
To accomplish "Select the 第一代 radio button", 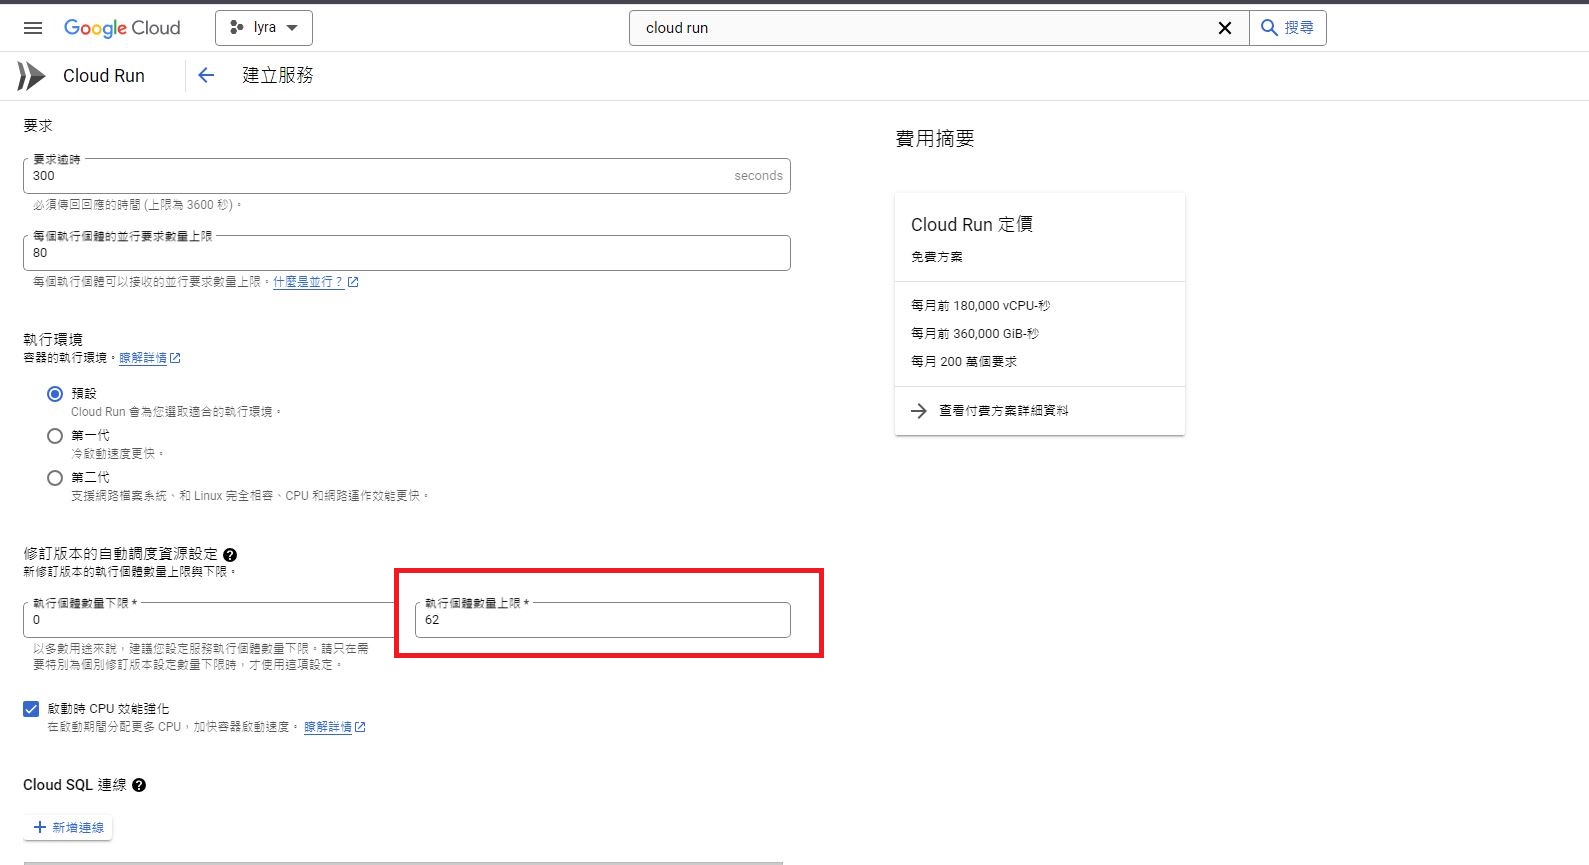I will [x=55, y=436].
